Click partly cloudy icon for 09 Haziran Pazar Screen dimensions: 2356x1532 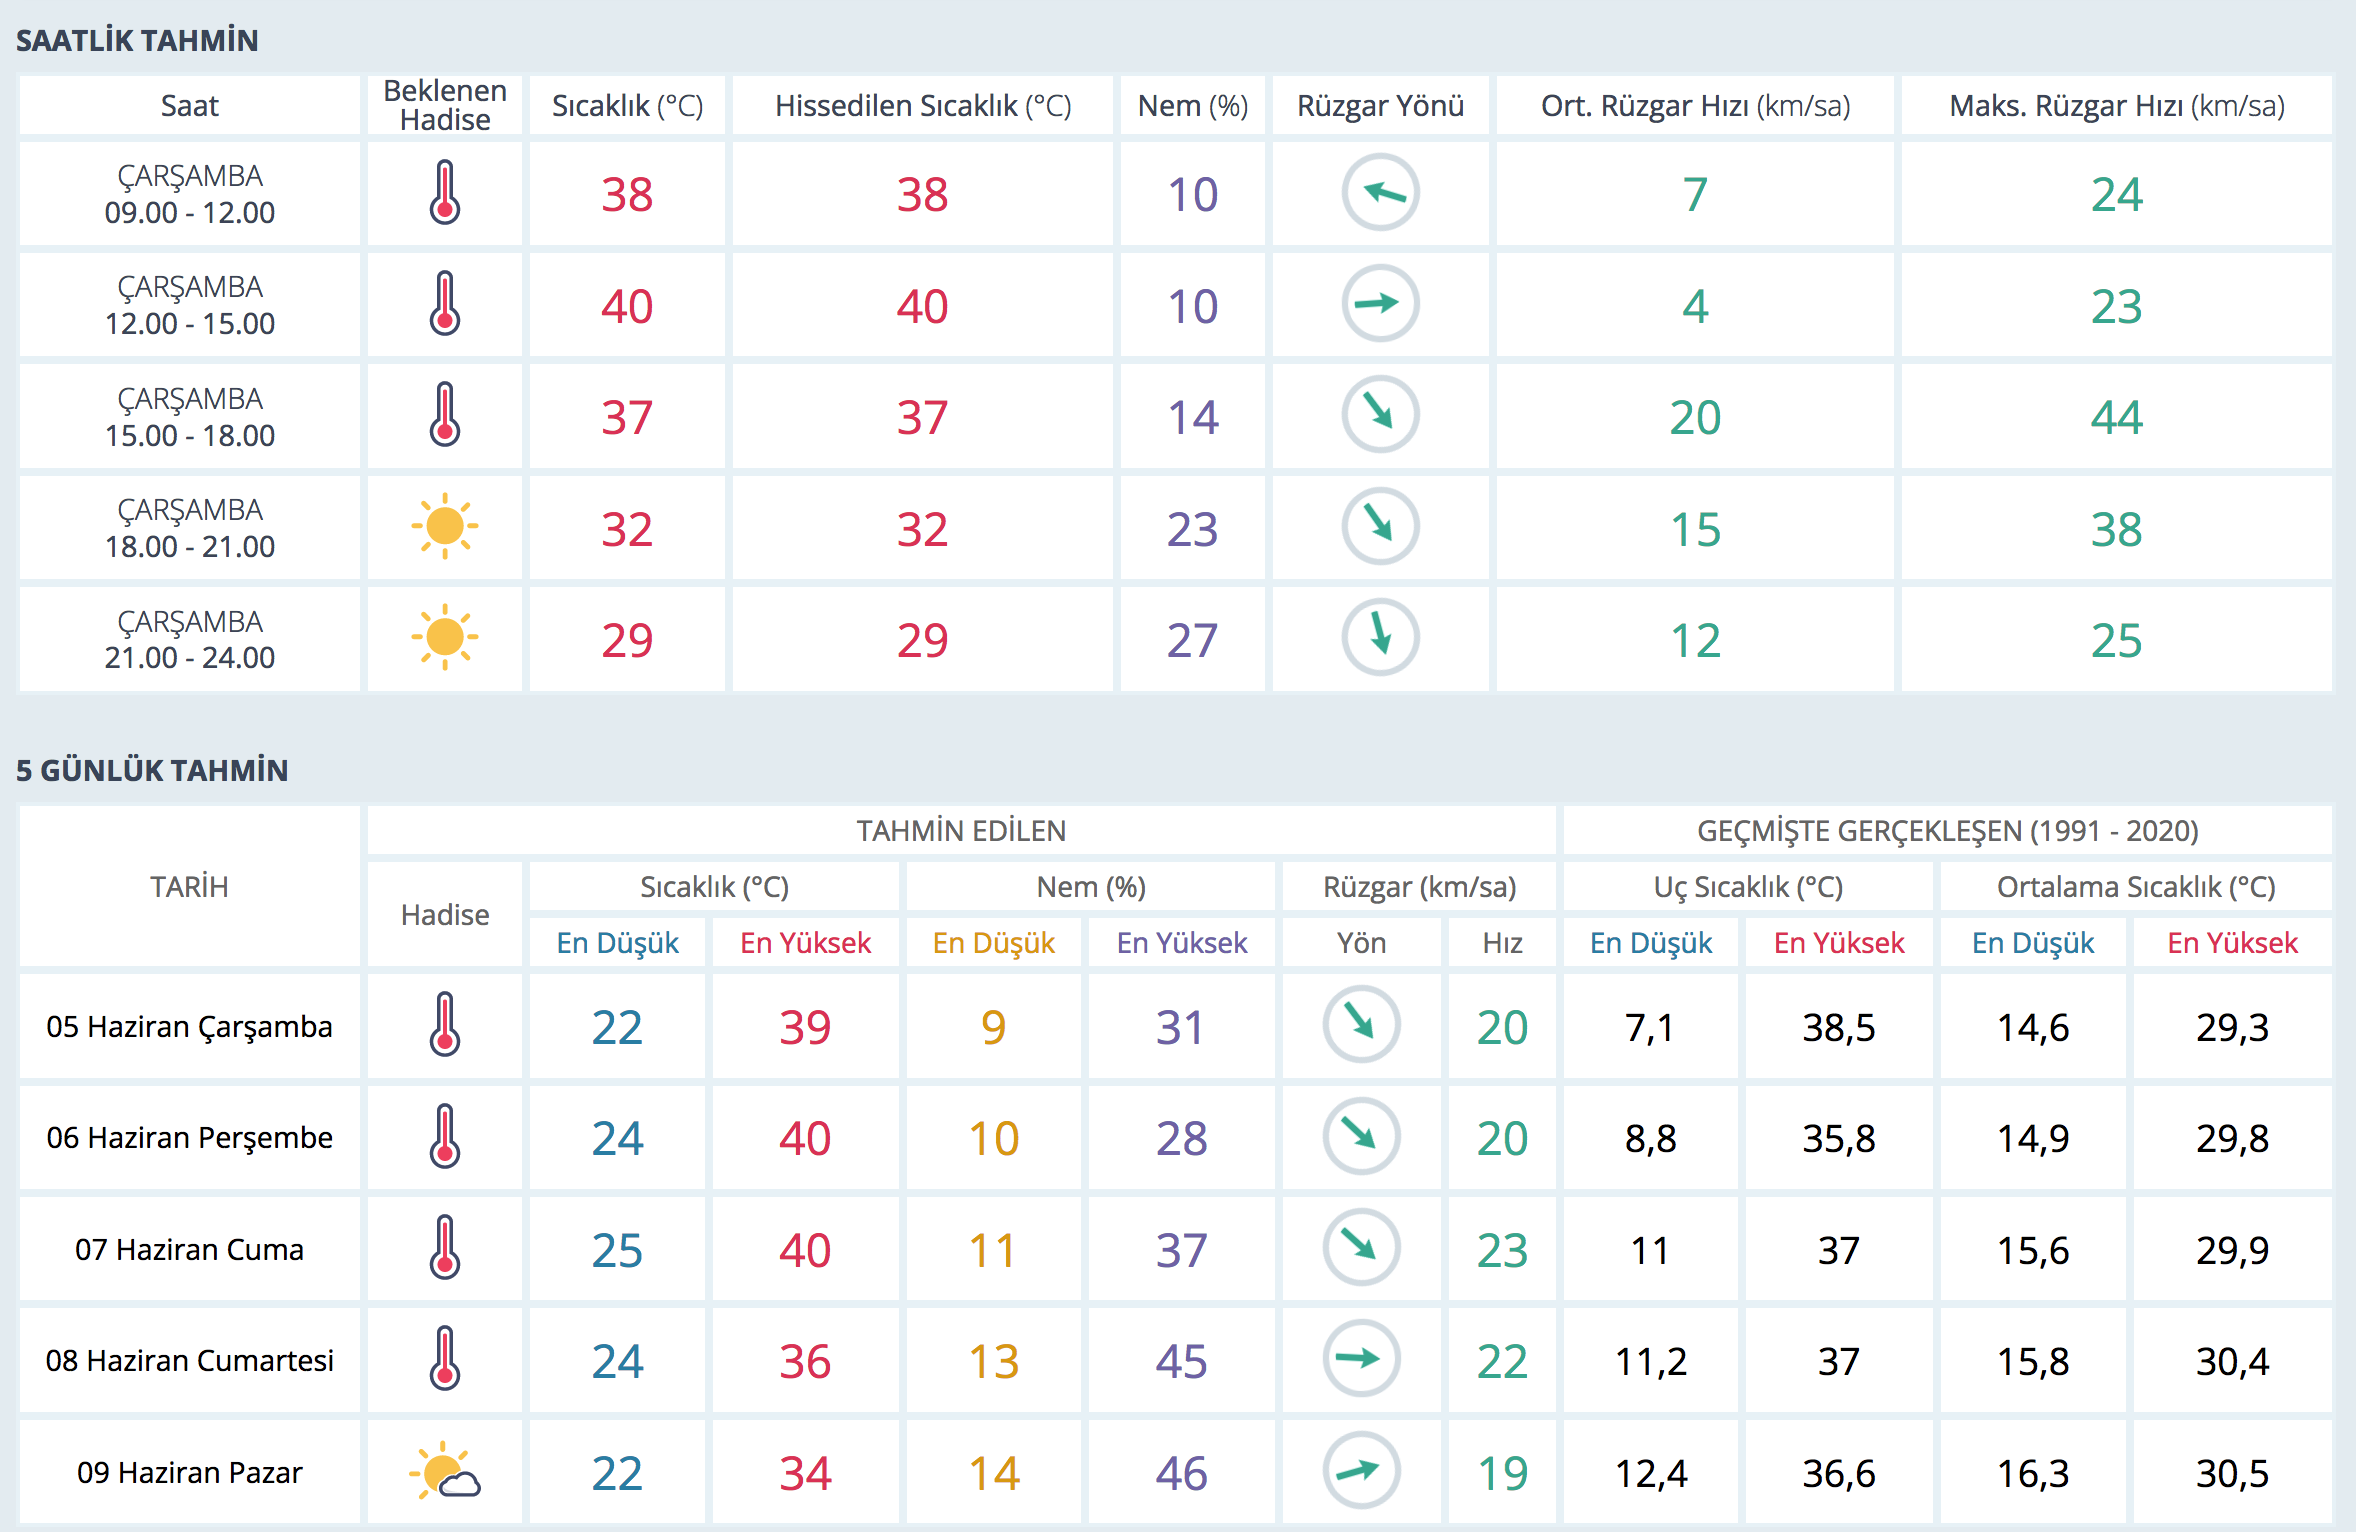[445, 1471]
